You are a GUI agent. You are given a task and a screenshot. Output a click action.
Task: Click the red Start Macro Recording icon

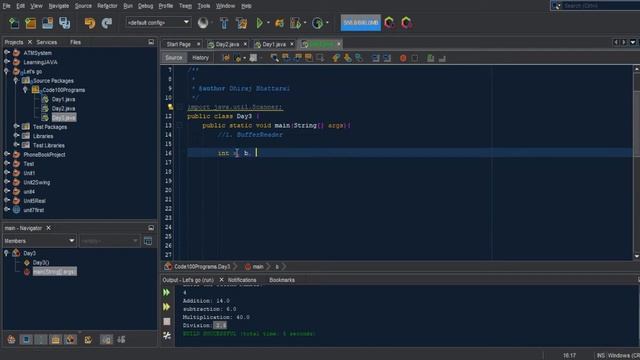tap(403, 58)
